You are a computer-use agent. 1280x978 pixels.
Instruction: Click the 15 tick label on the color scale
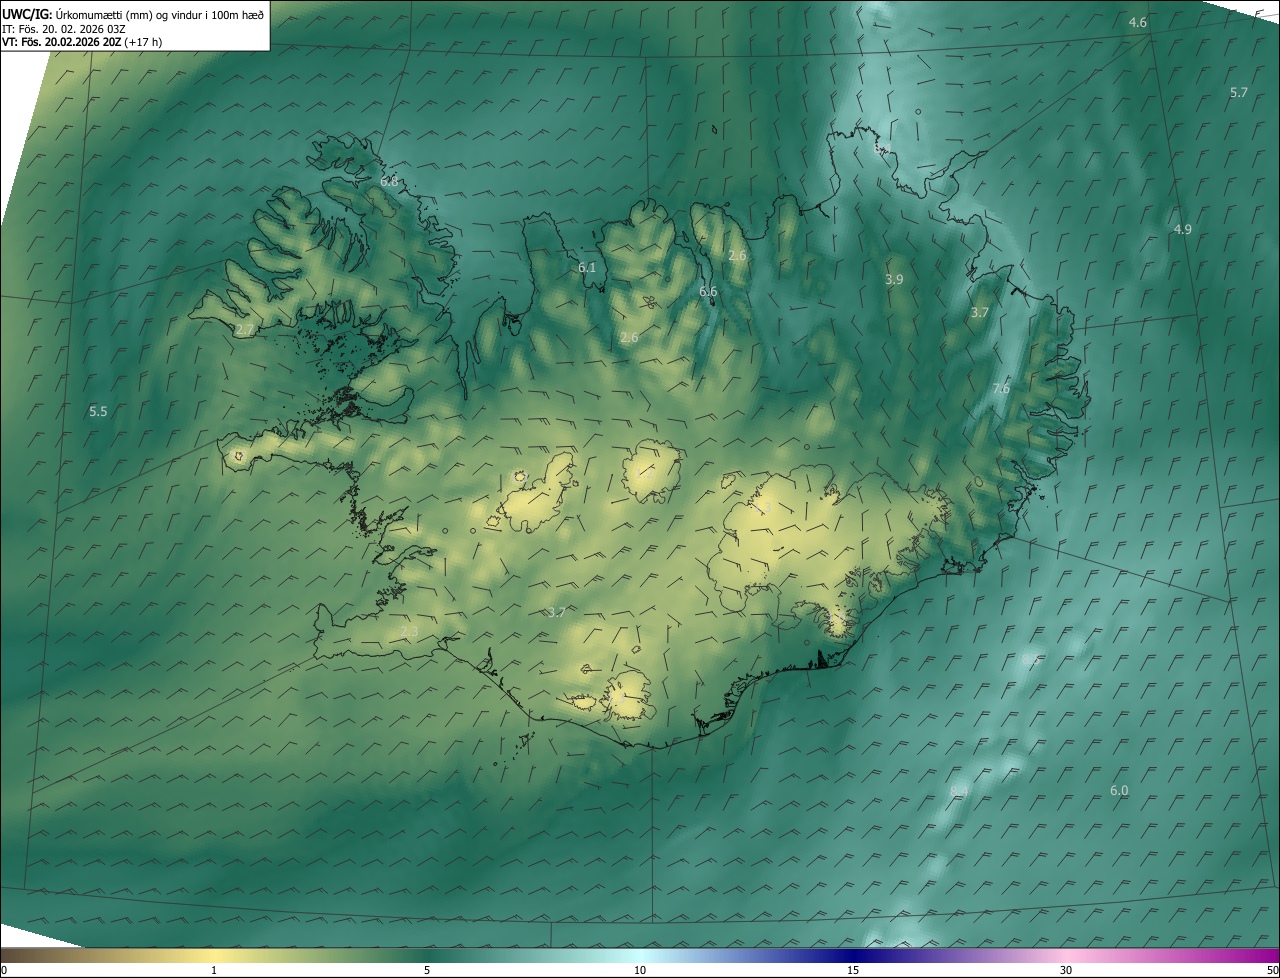coord(853,970)
